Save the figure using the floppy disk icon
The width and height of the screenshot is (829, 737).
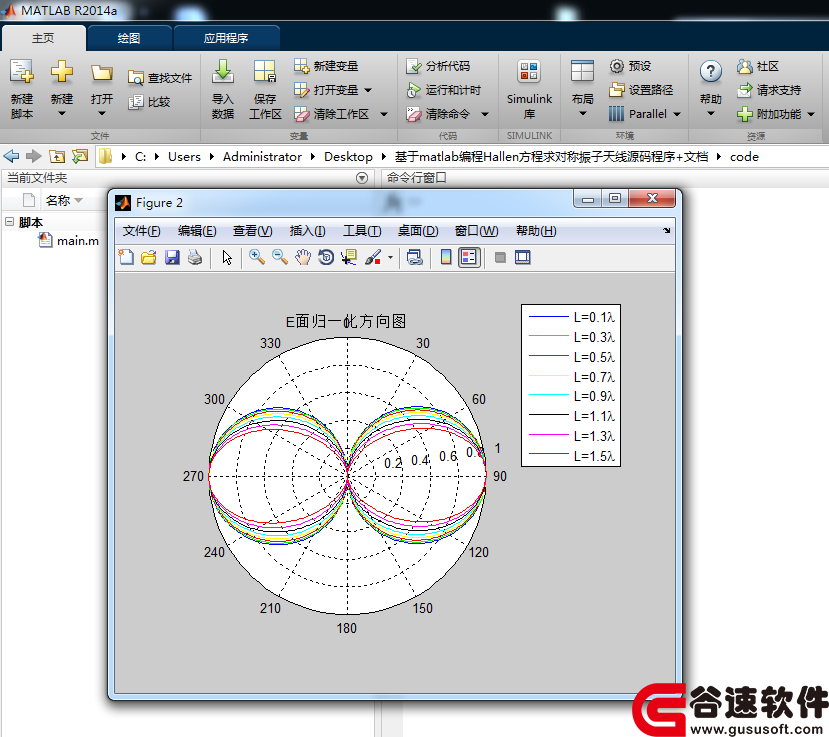pos(172,257)
